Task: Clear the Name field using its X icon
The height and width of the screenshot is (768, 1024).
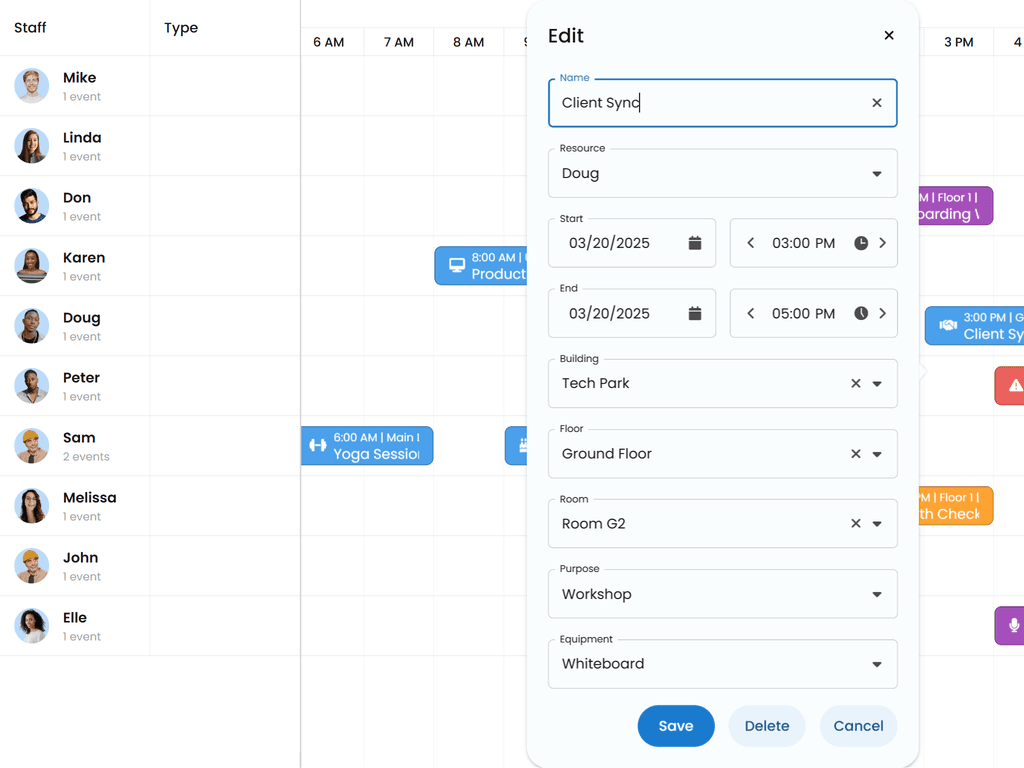Action: [x=876, y=103]
